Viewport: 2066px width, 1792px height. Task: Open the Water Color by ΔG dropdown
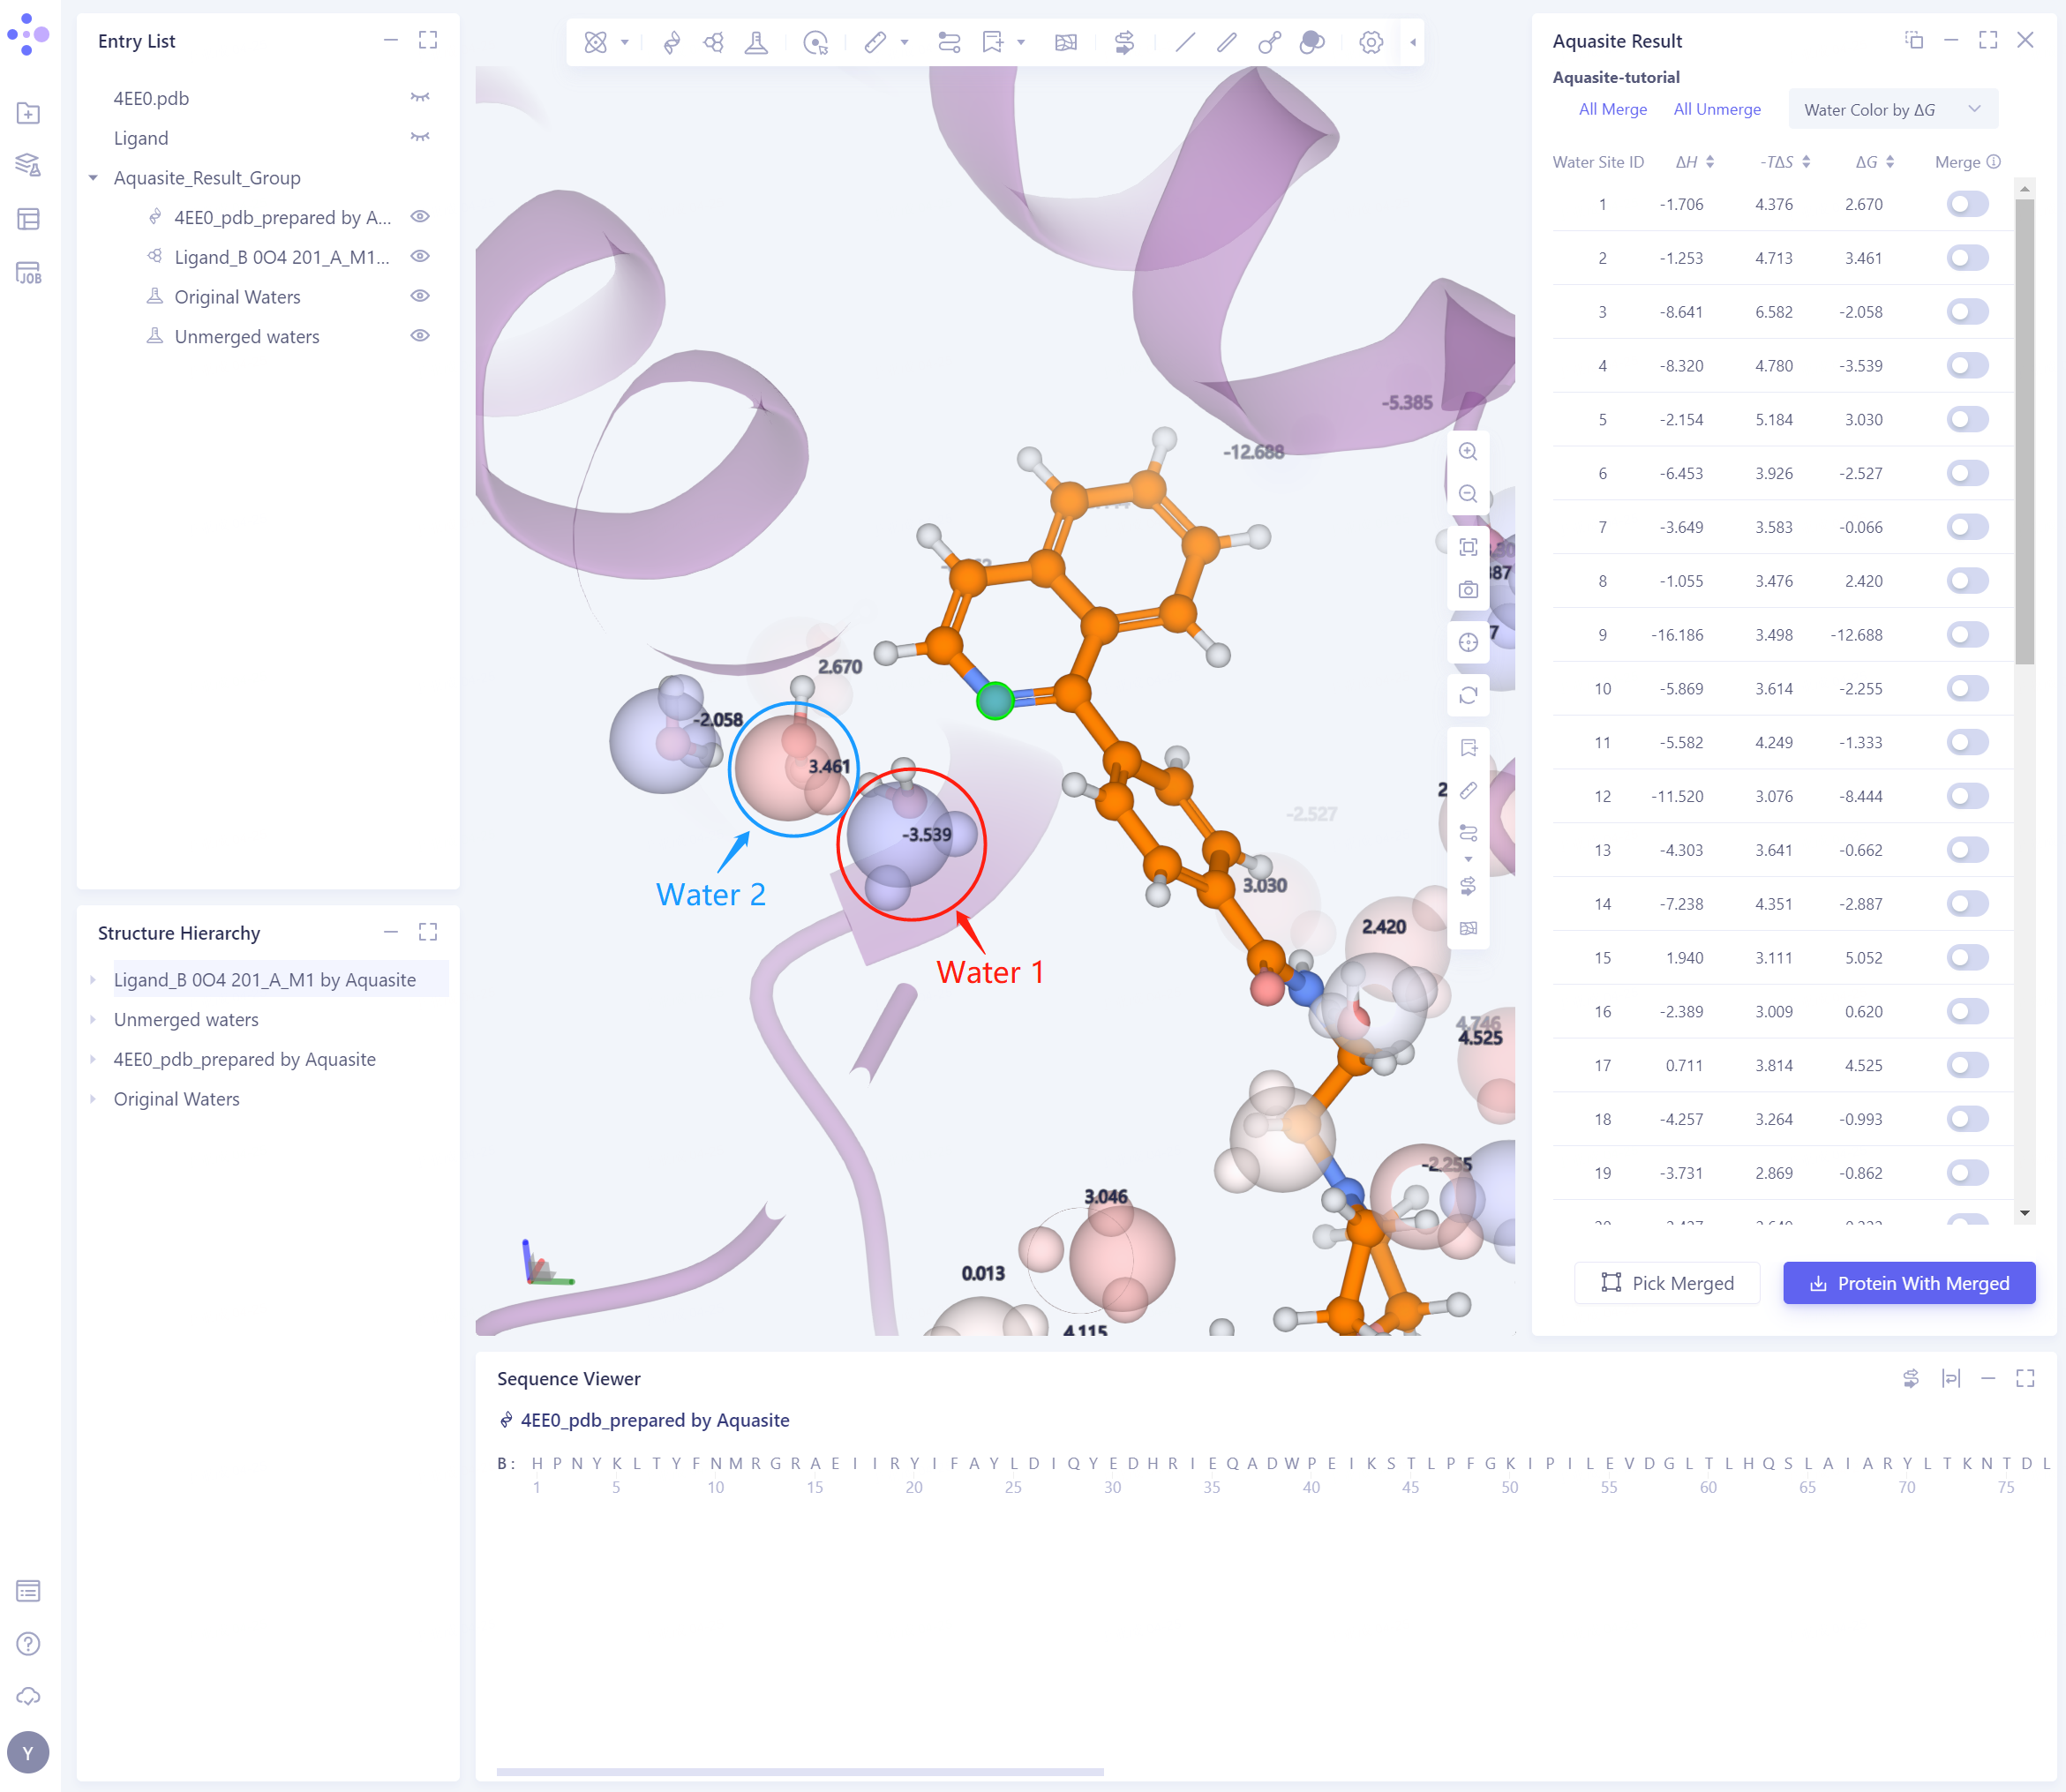(x=1891, y=110)
